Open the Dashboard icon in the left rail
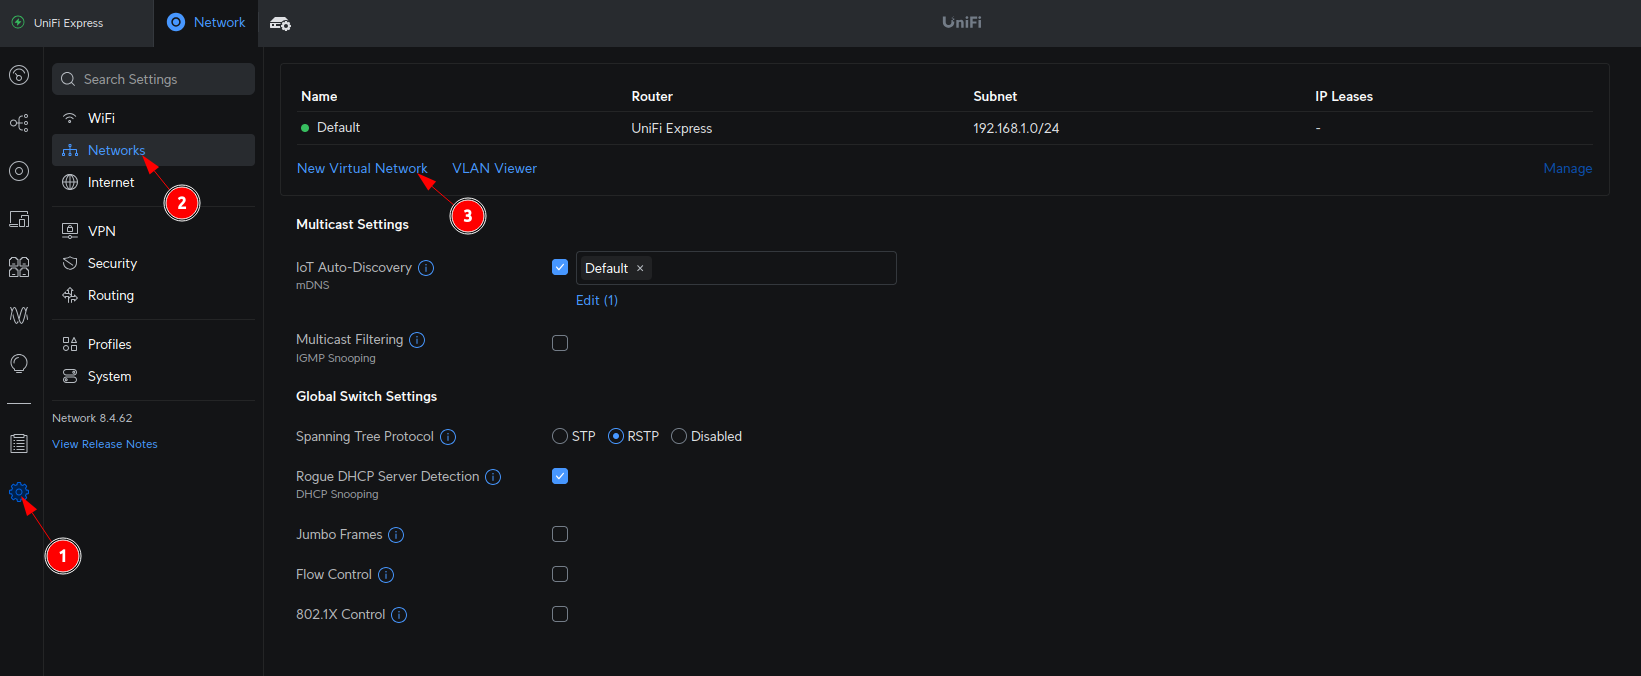This screenshot has width=1641, height=676. [19, 75]
